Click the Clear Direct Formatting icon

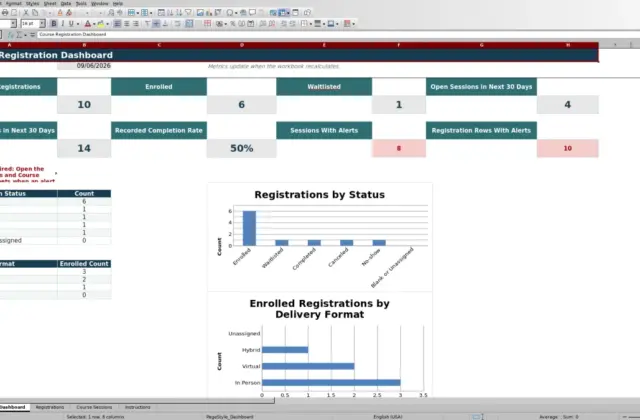(69, 13)
